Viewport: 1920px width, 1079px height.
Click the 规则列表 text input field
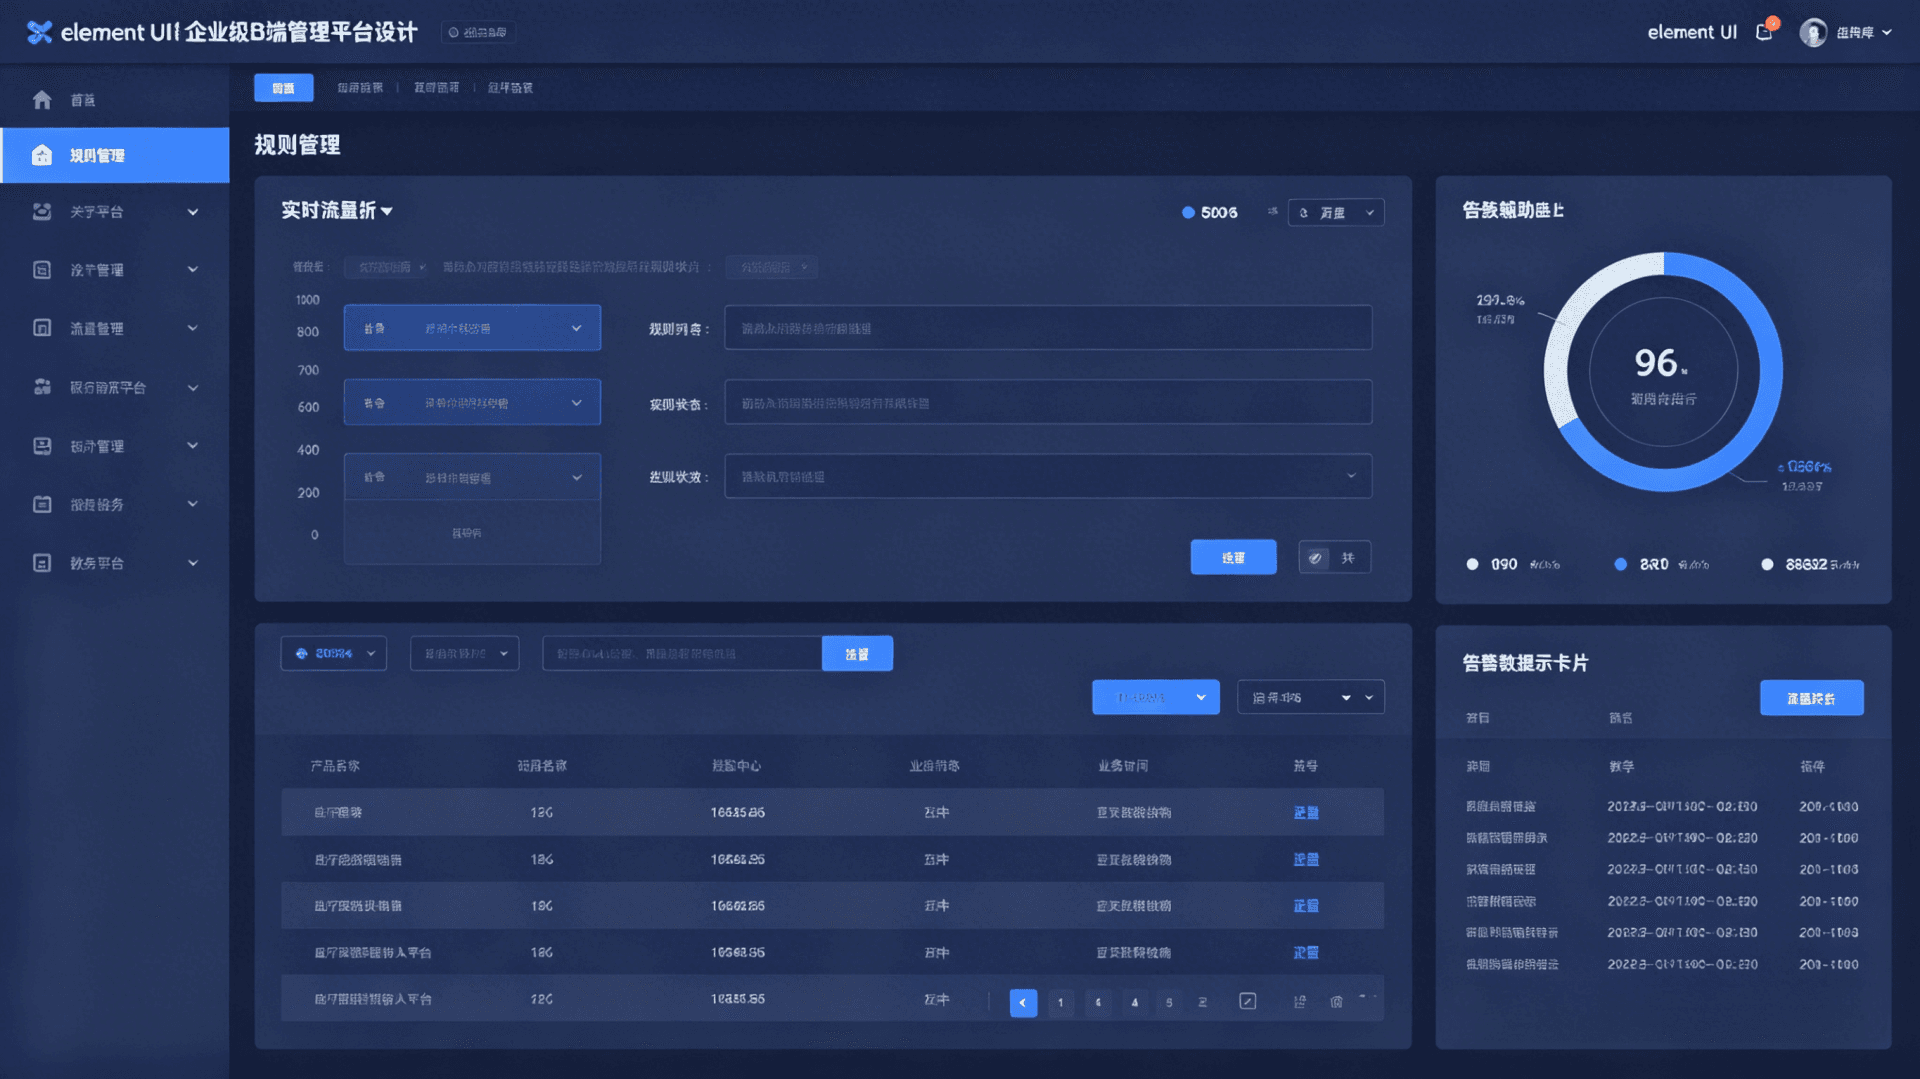tap(1047, 328)
